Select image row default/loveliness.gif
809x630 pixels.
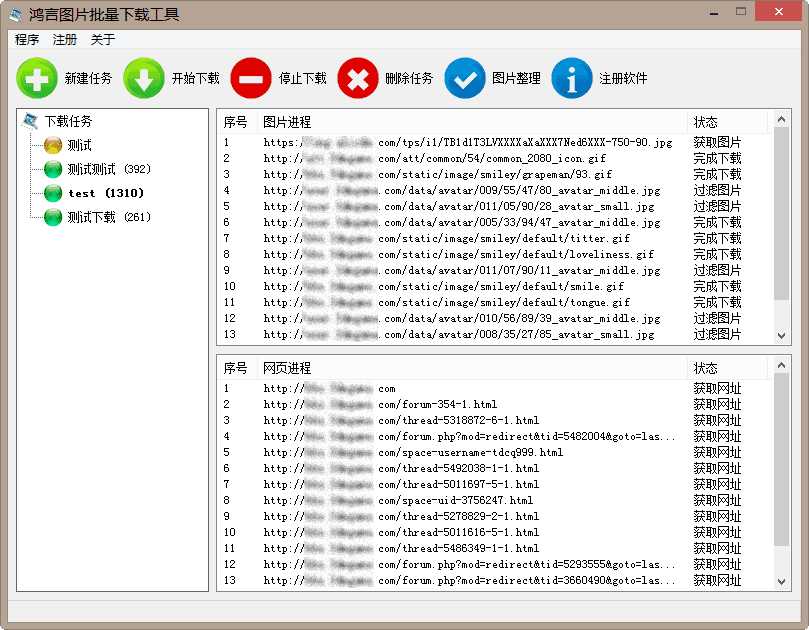pos(495,254)
